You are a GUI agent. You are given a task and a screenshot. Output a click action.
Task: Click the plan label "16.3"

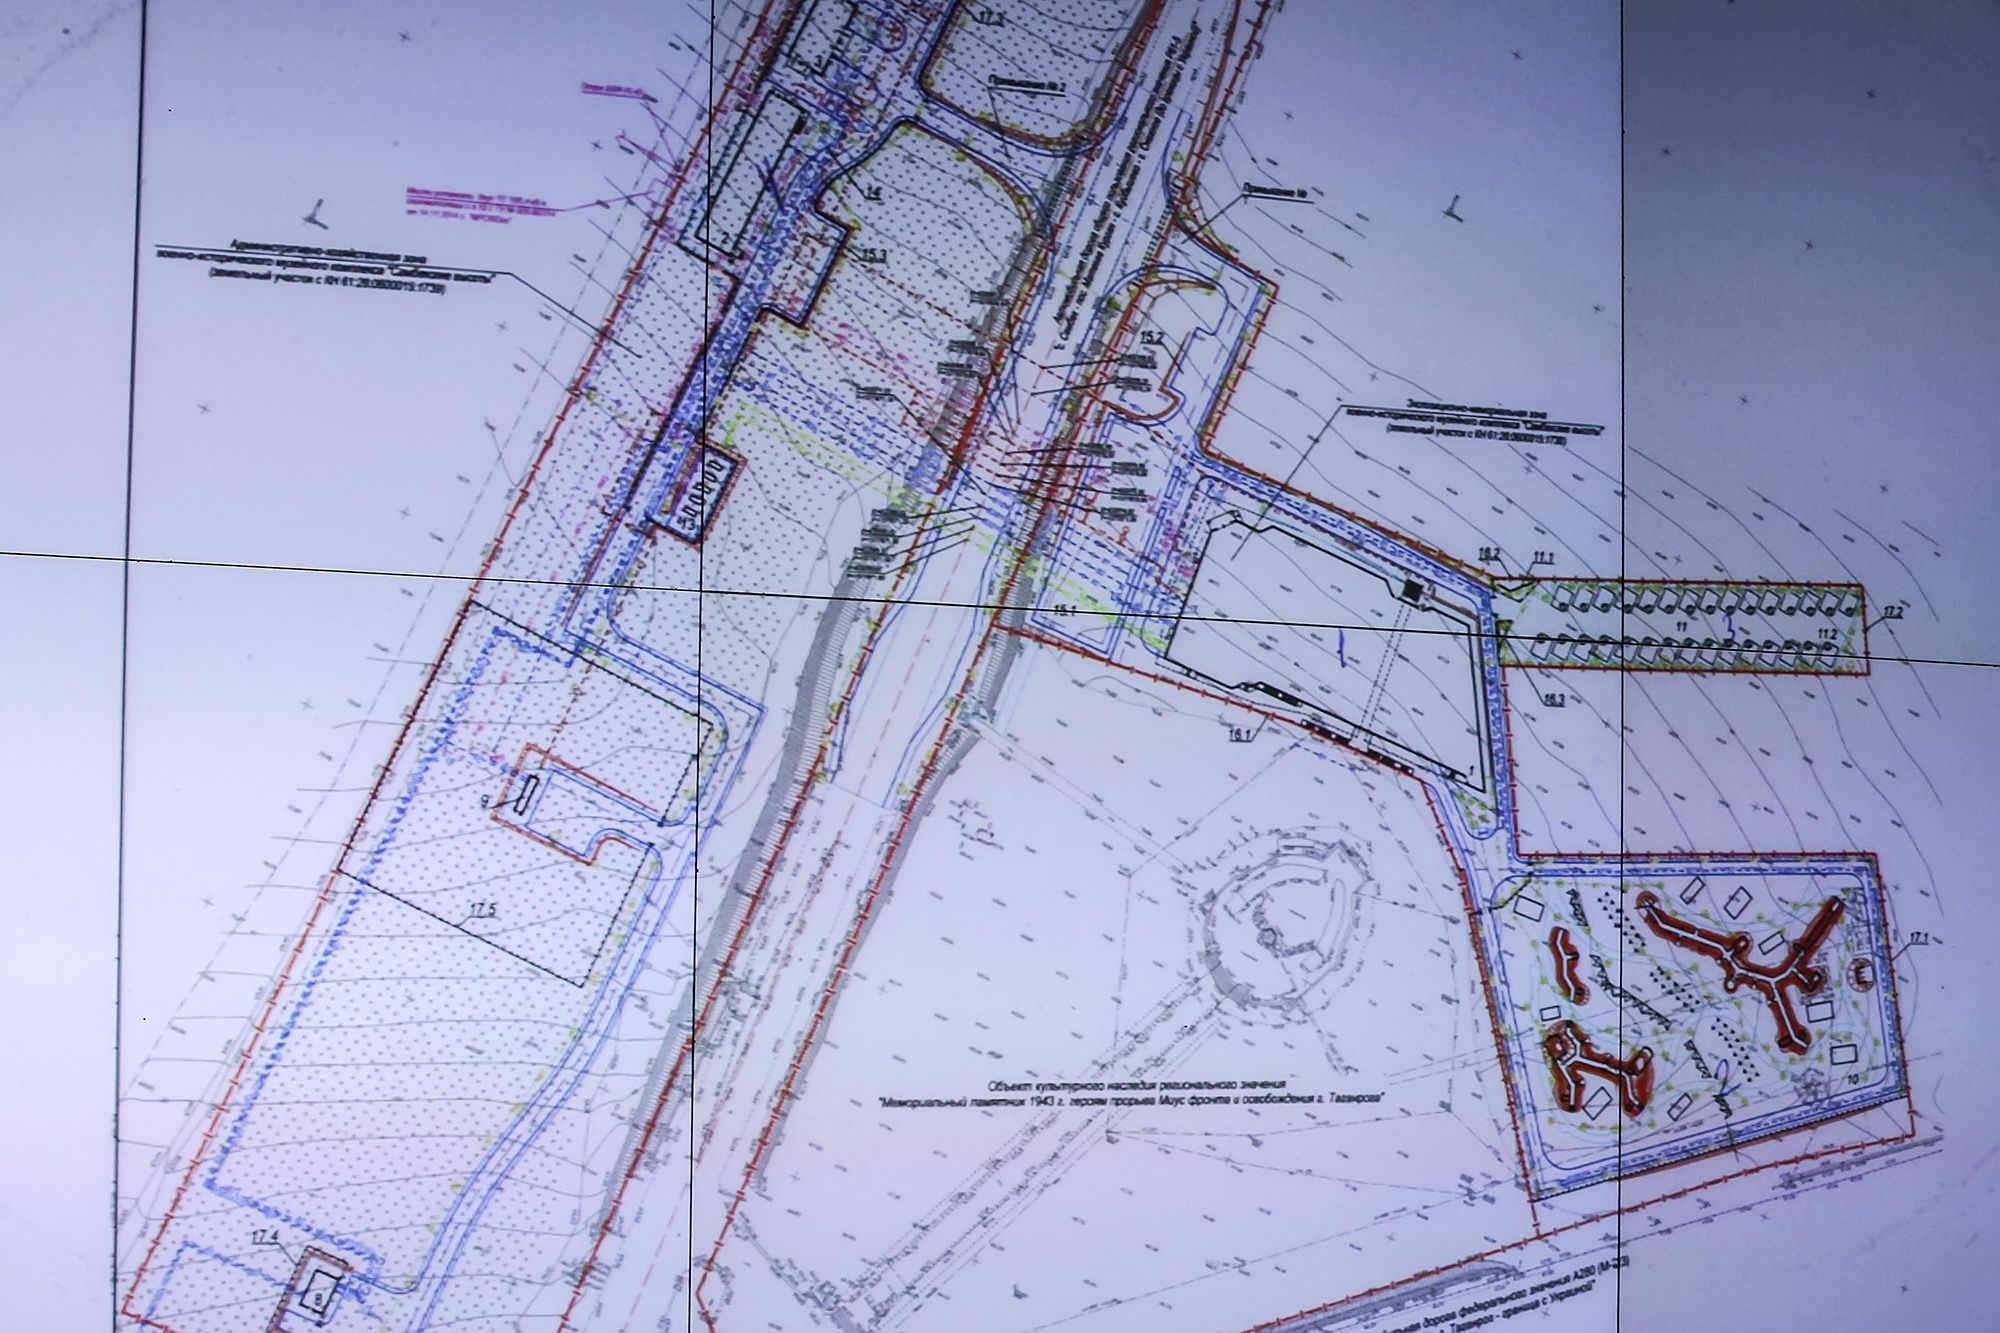click(x=1552, y=699)
